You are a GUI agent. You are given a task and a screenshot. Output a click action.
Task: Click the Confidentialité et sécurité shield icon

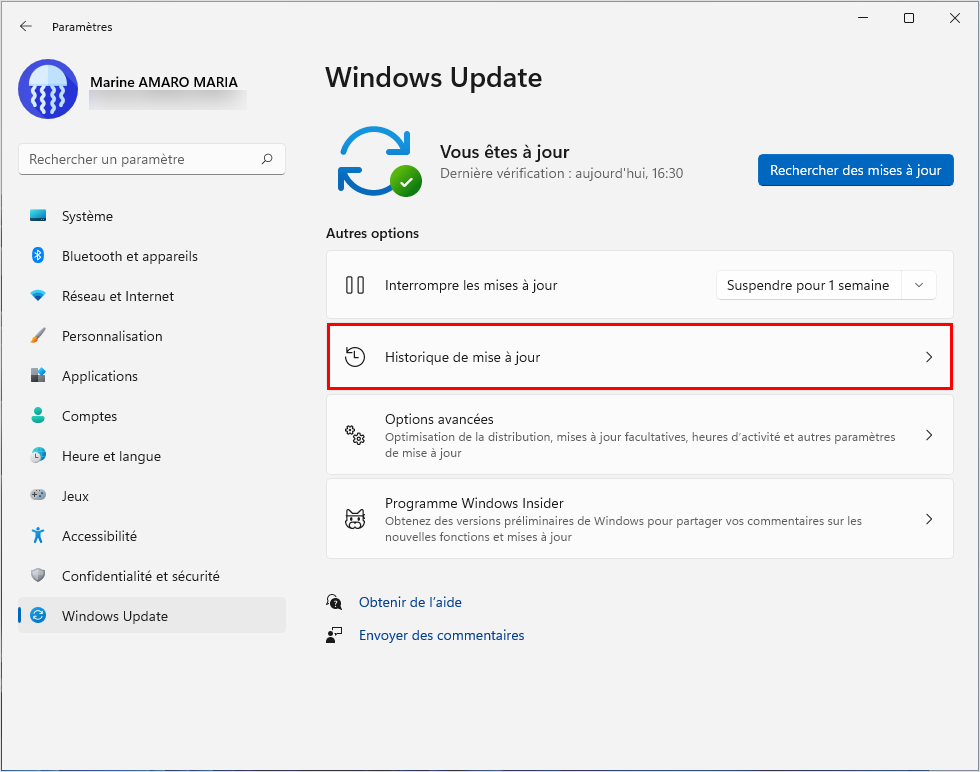[38, 575]
